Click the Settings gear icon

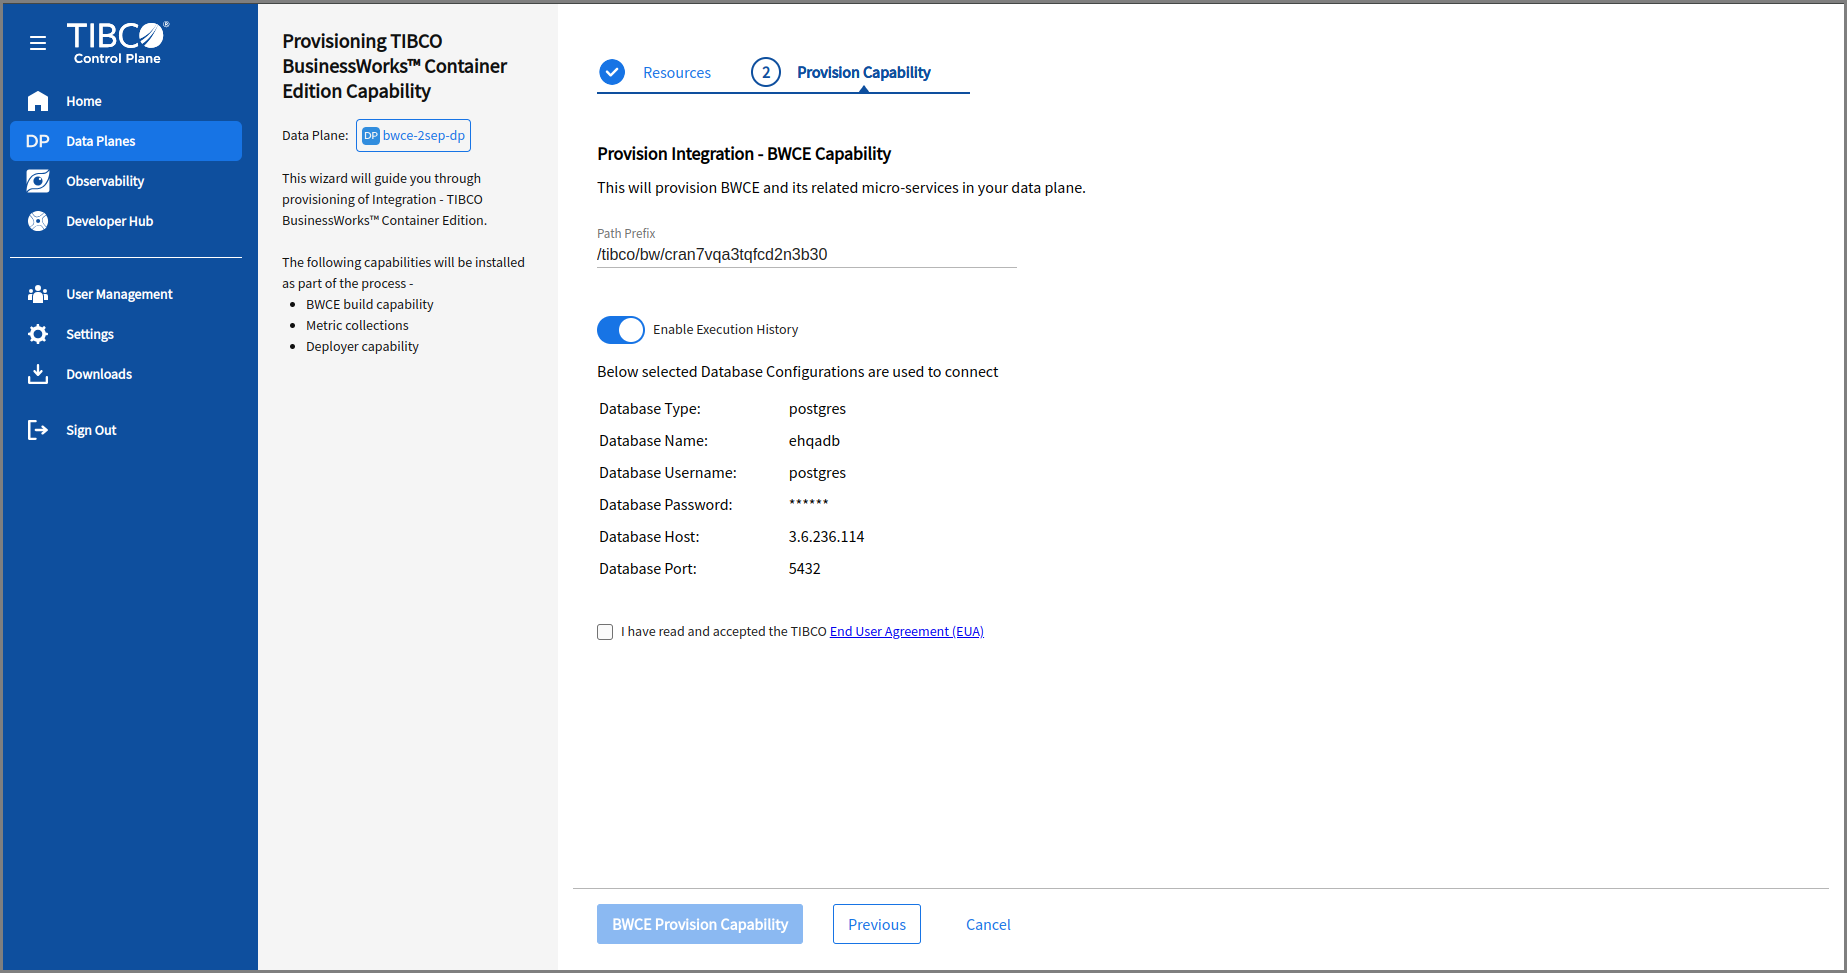point(38,334)
